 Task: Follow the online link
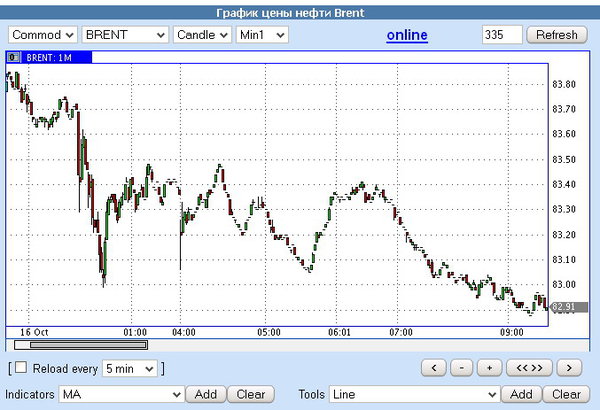point(407,35)
